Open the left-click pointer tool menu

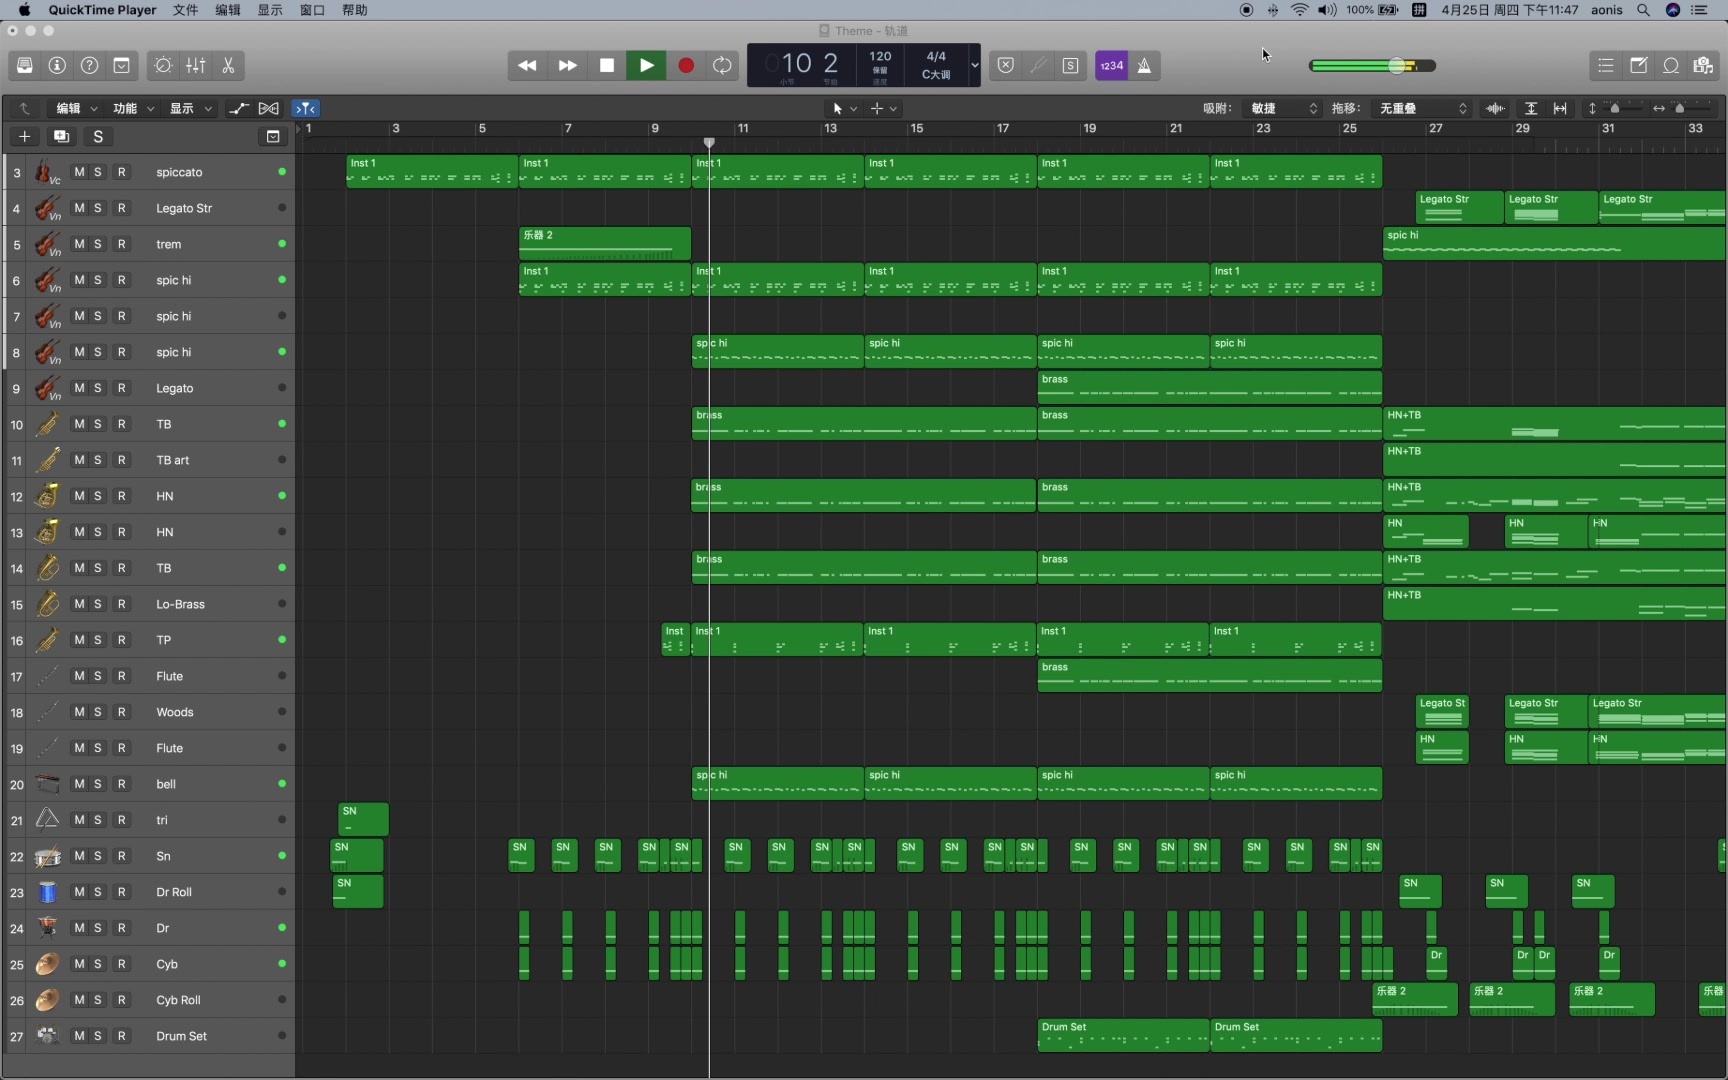843,108
